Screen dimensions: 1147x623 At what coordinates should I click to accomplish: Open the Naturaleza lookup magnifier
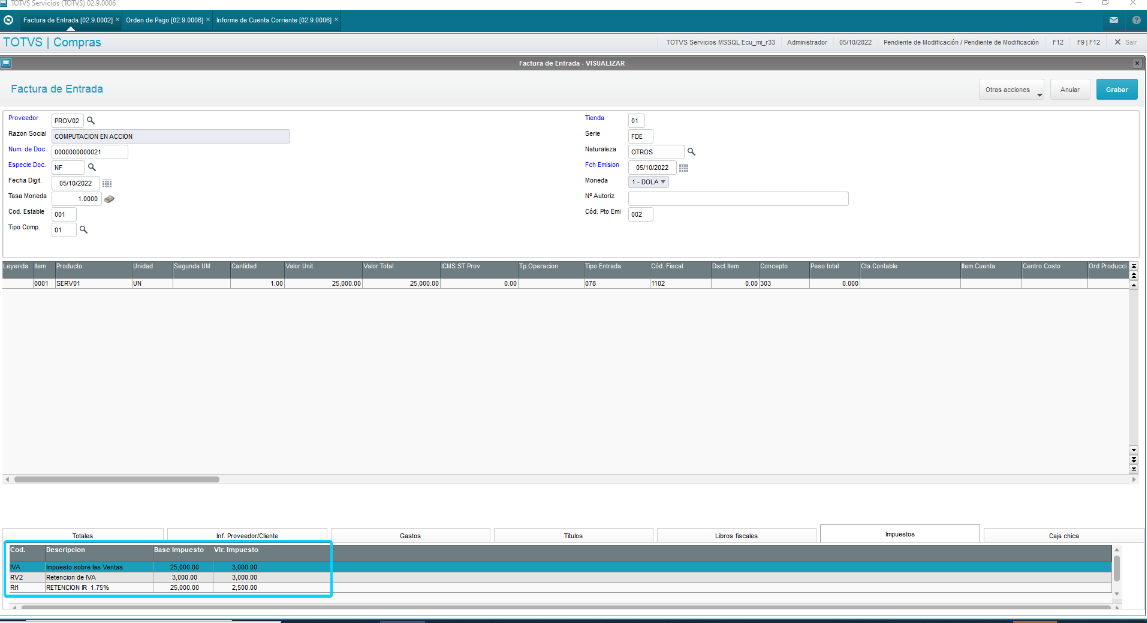coord(691,152)
